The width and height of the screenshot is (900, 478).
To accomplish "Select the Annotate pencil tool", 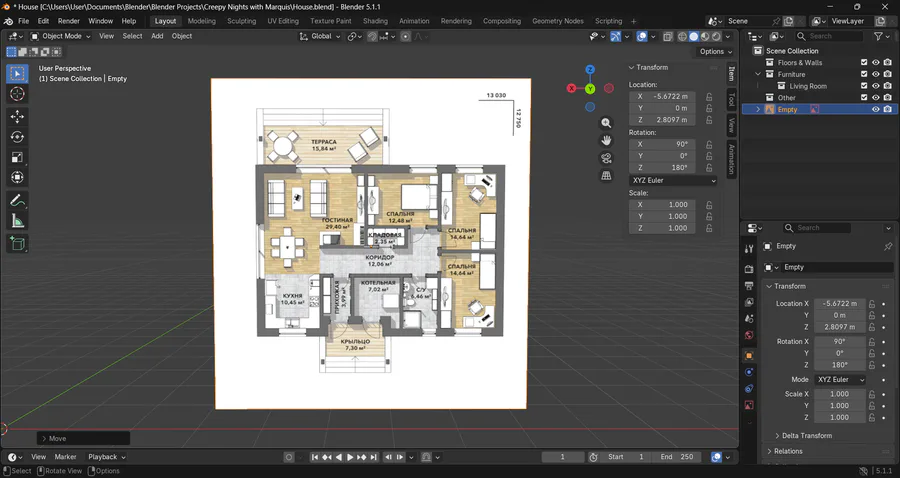I will [x=17, y=200].
